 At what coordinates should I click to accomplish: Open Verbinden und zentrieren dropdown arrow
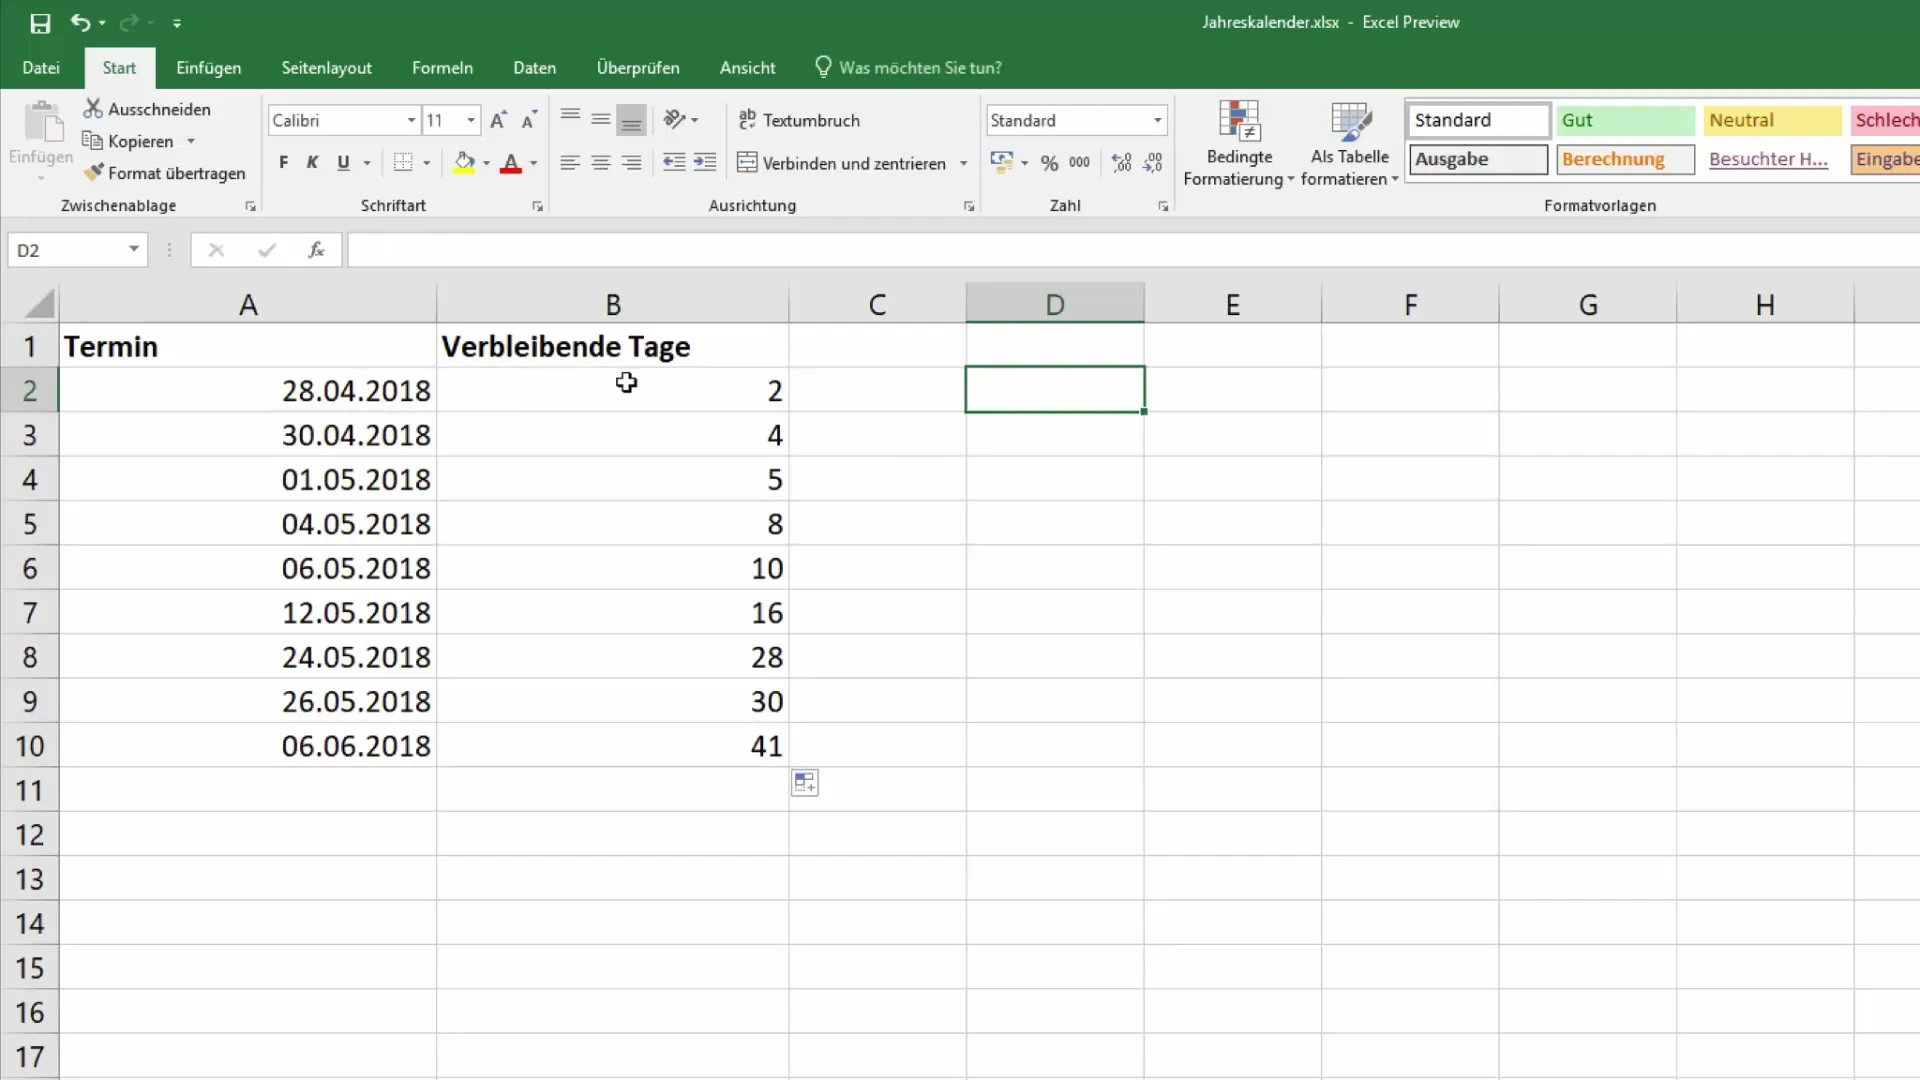tap(964, 163)
